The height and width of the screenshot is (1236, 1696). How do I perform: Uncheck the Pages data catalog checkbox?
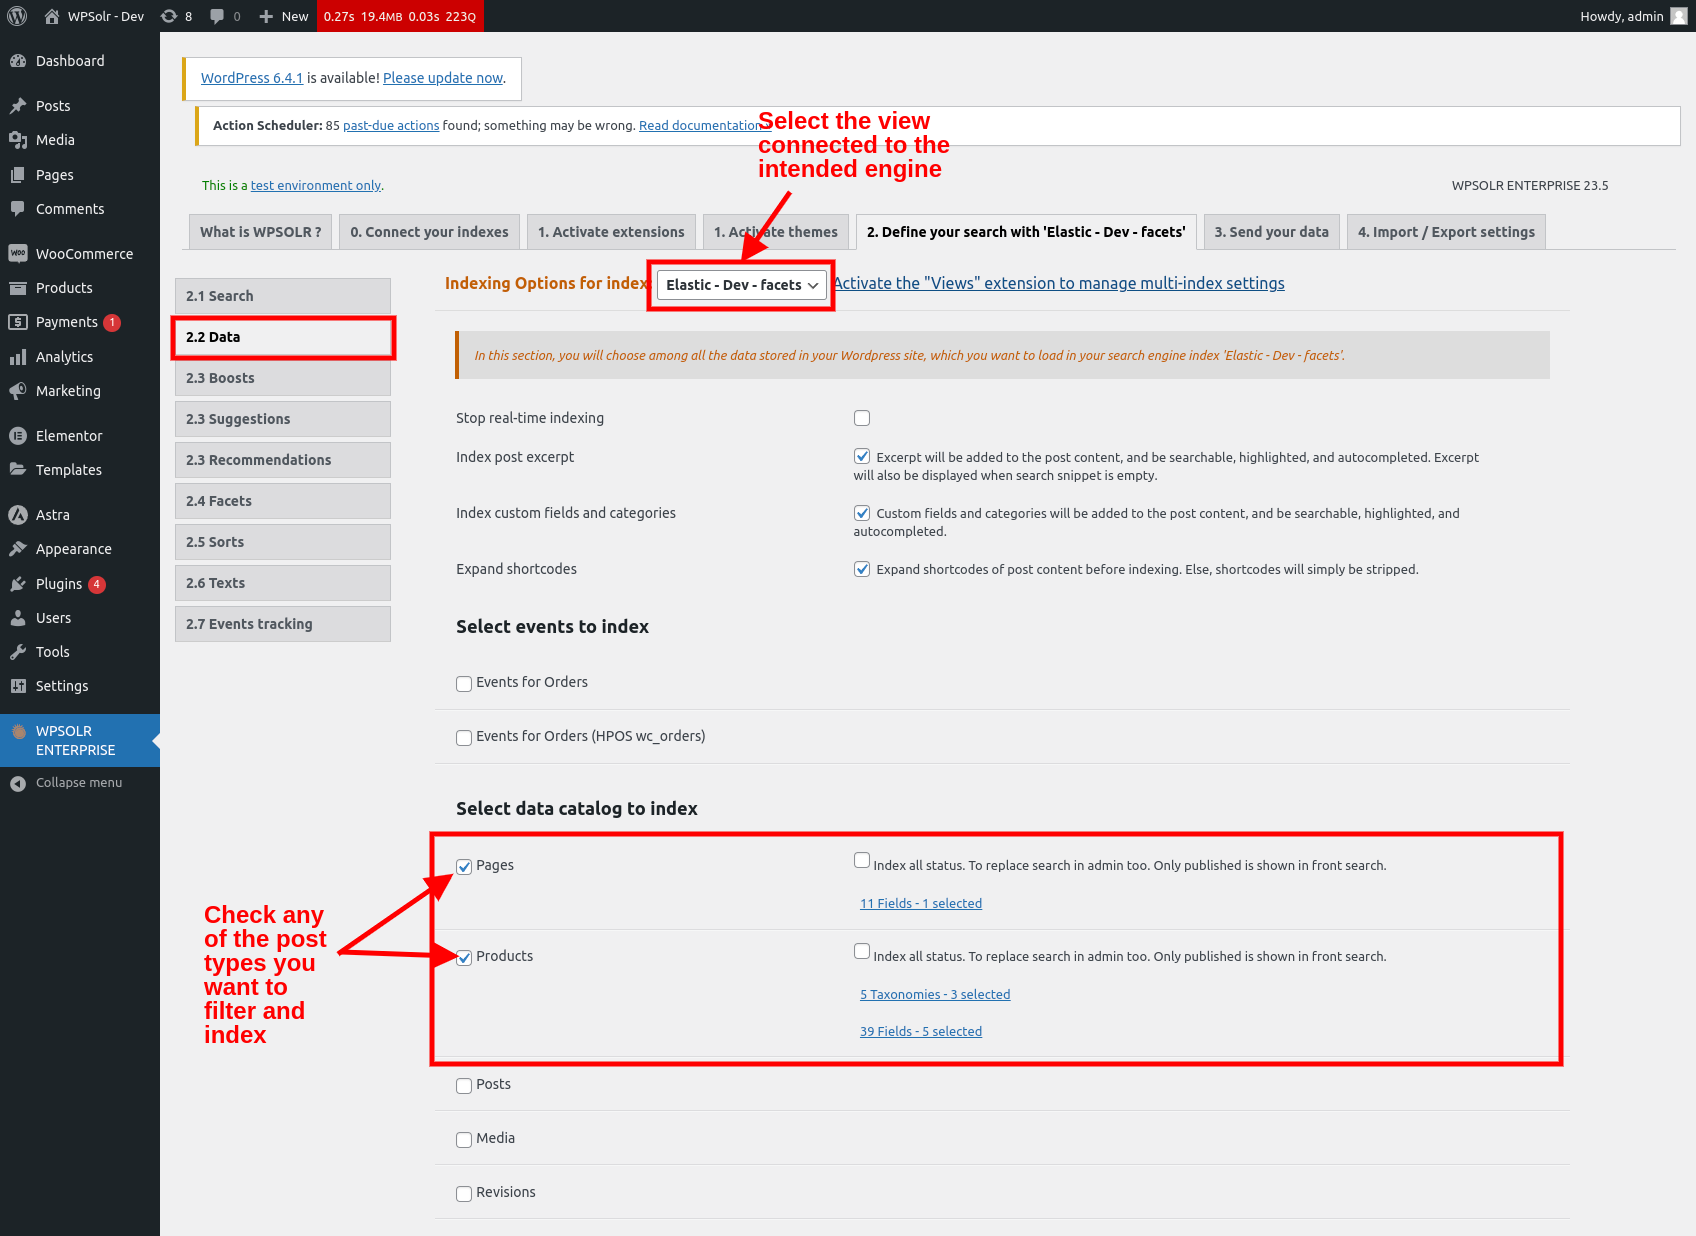(x=464, y=867)
